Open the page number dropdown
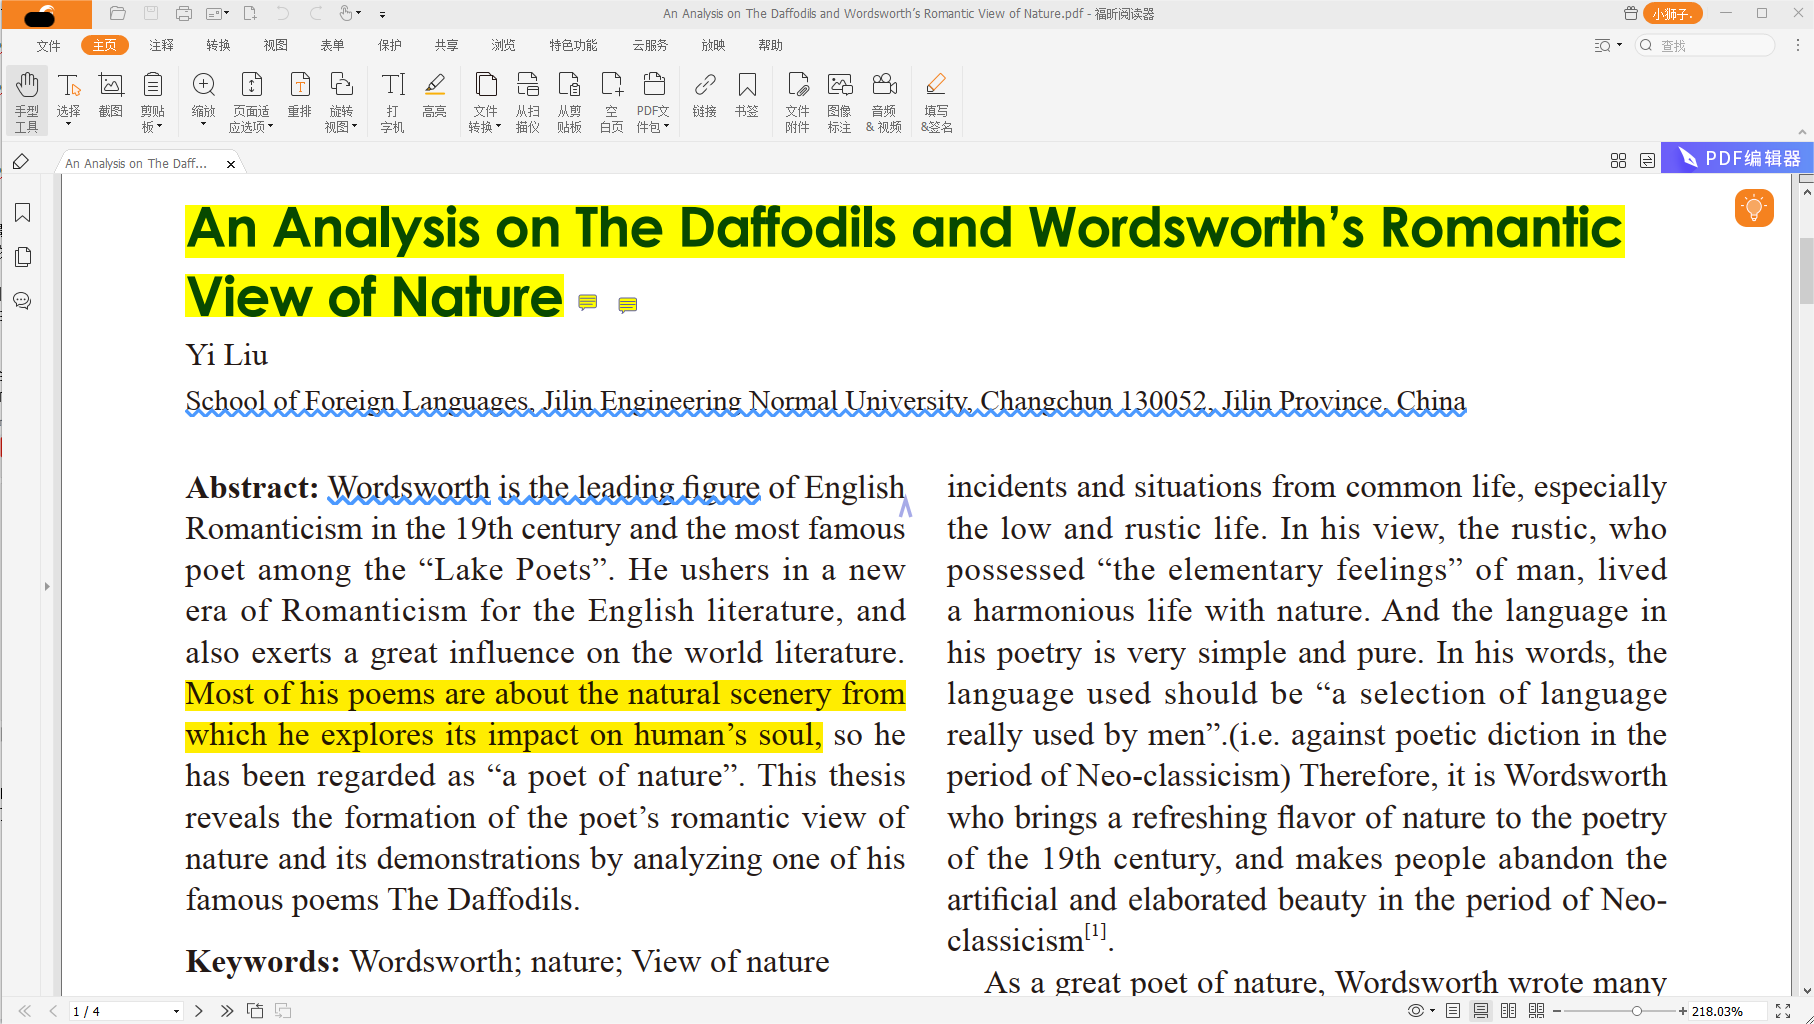The image size is (1814, 1024). [x=176, y=1011]
